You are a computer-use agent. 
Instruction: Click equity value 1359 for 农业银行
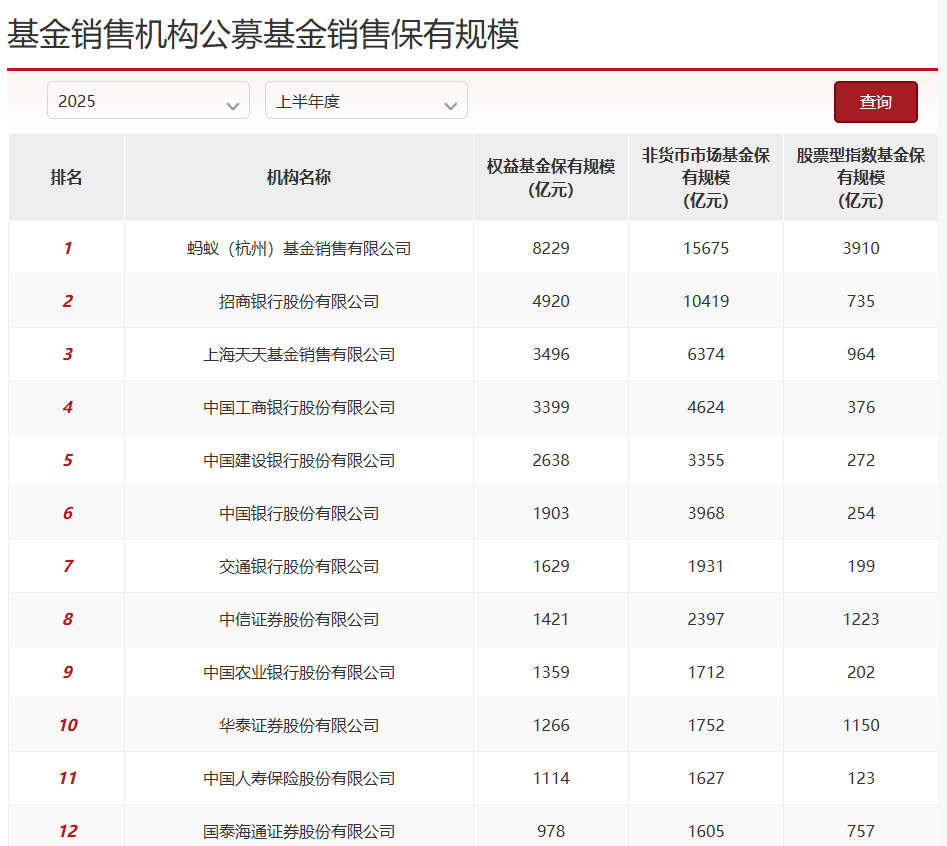pyautogui.click(x=551, y=673)
